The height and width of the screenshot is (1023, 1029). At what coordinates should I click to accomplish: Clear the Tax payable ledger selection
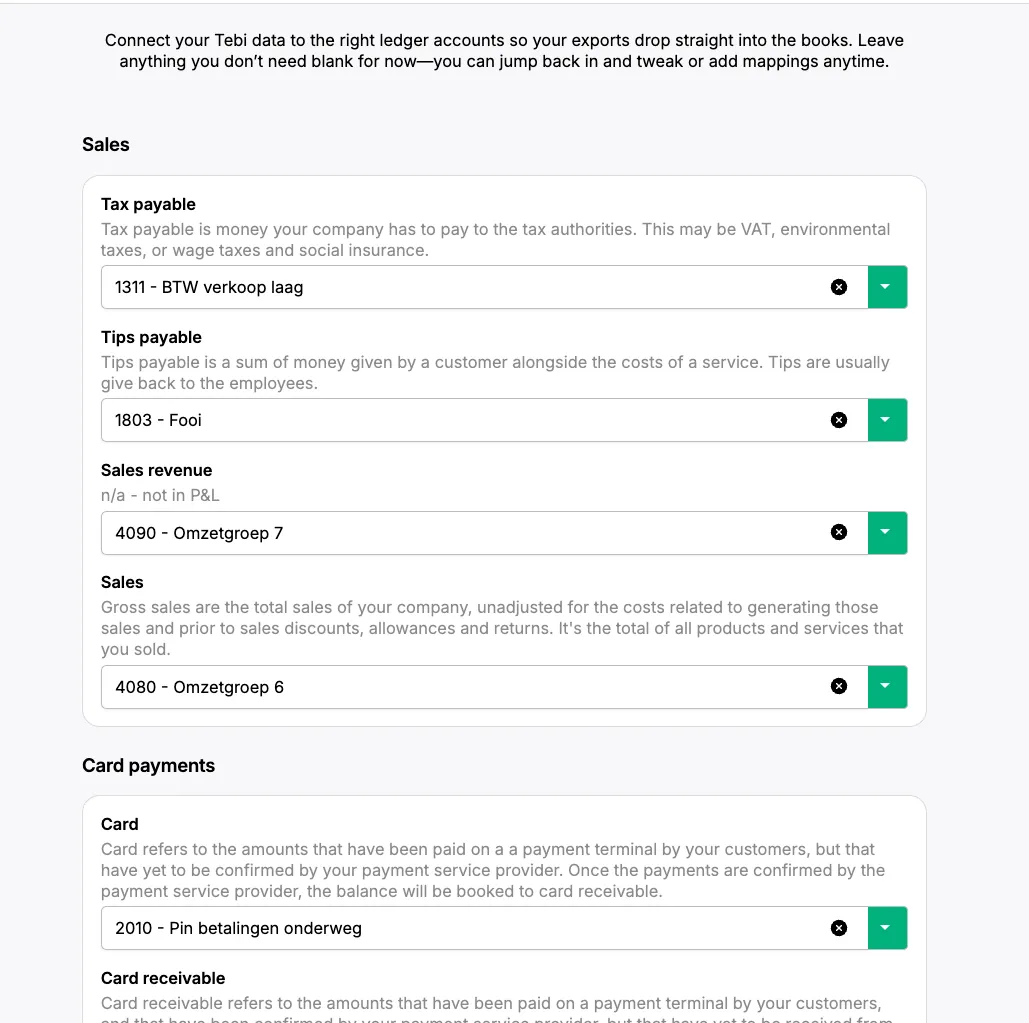tap(839, 287)
